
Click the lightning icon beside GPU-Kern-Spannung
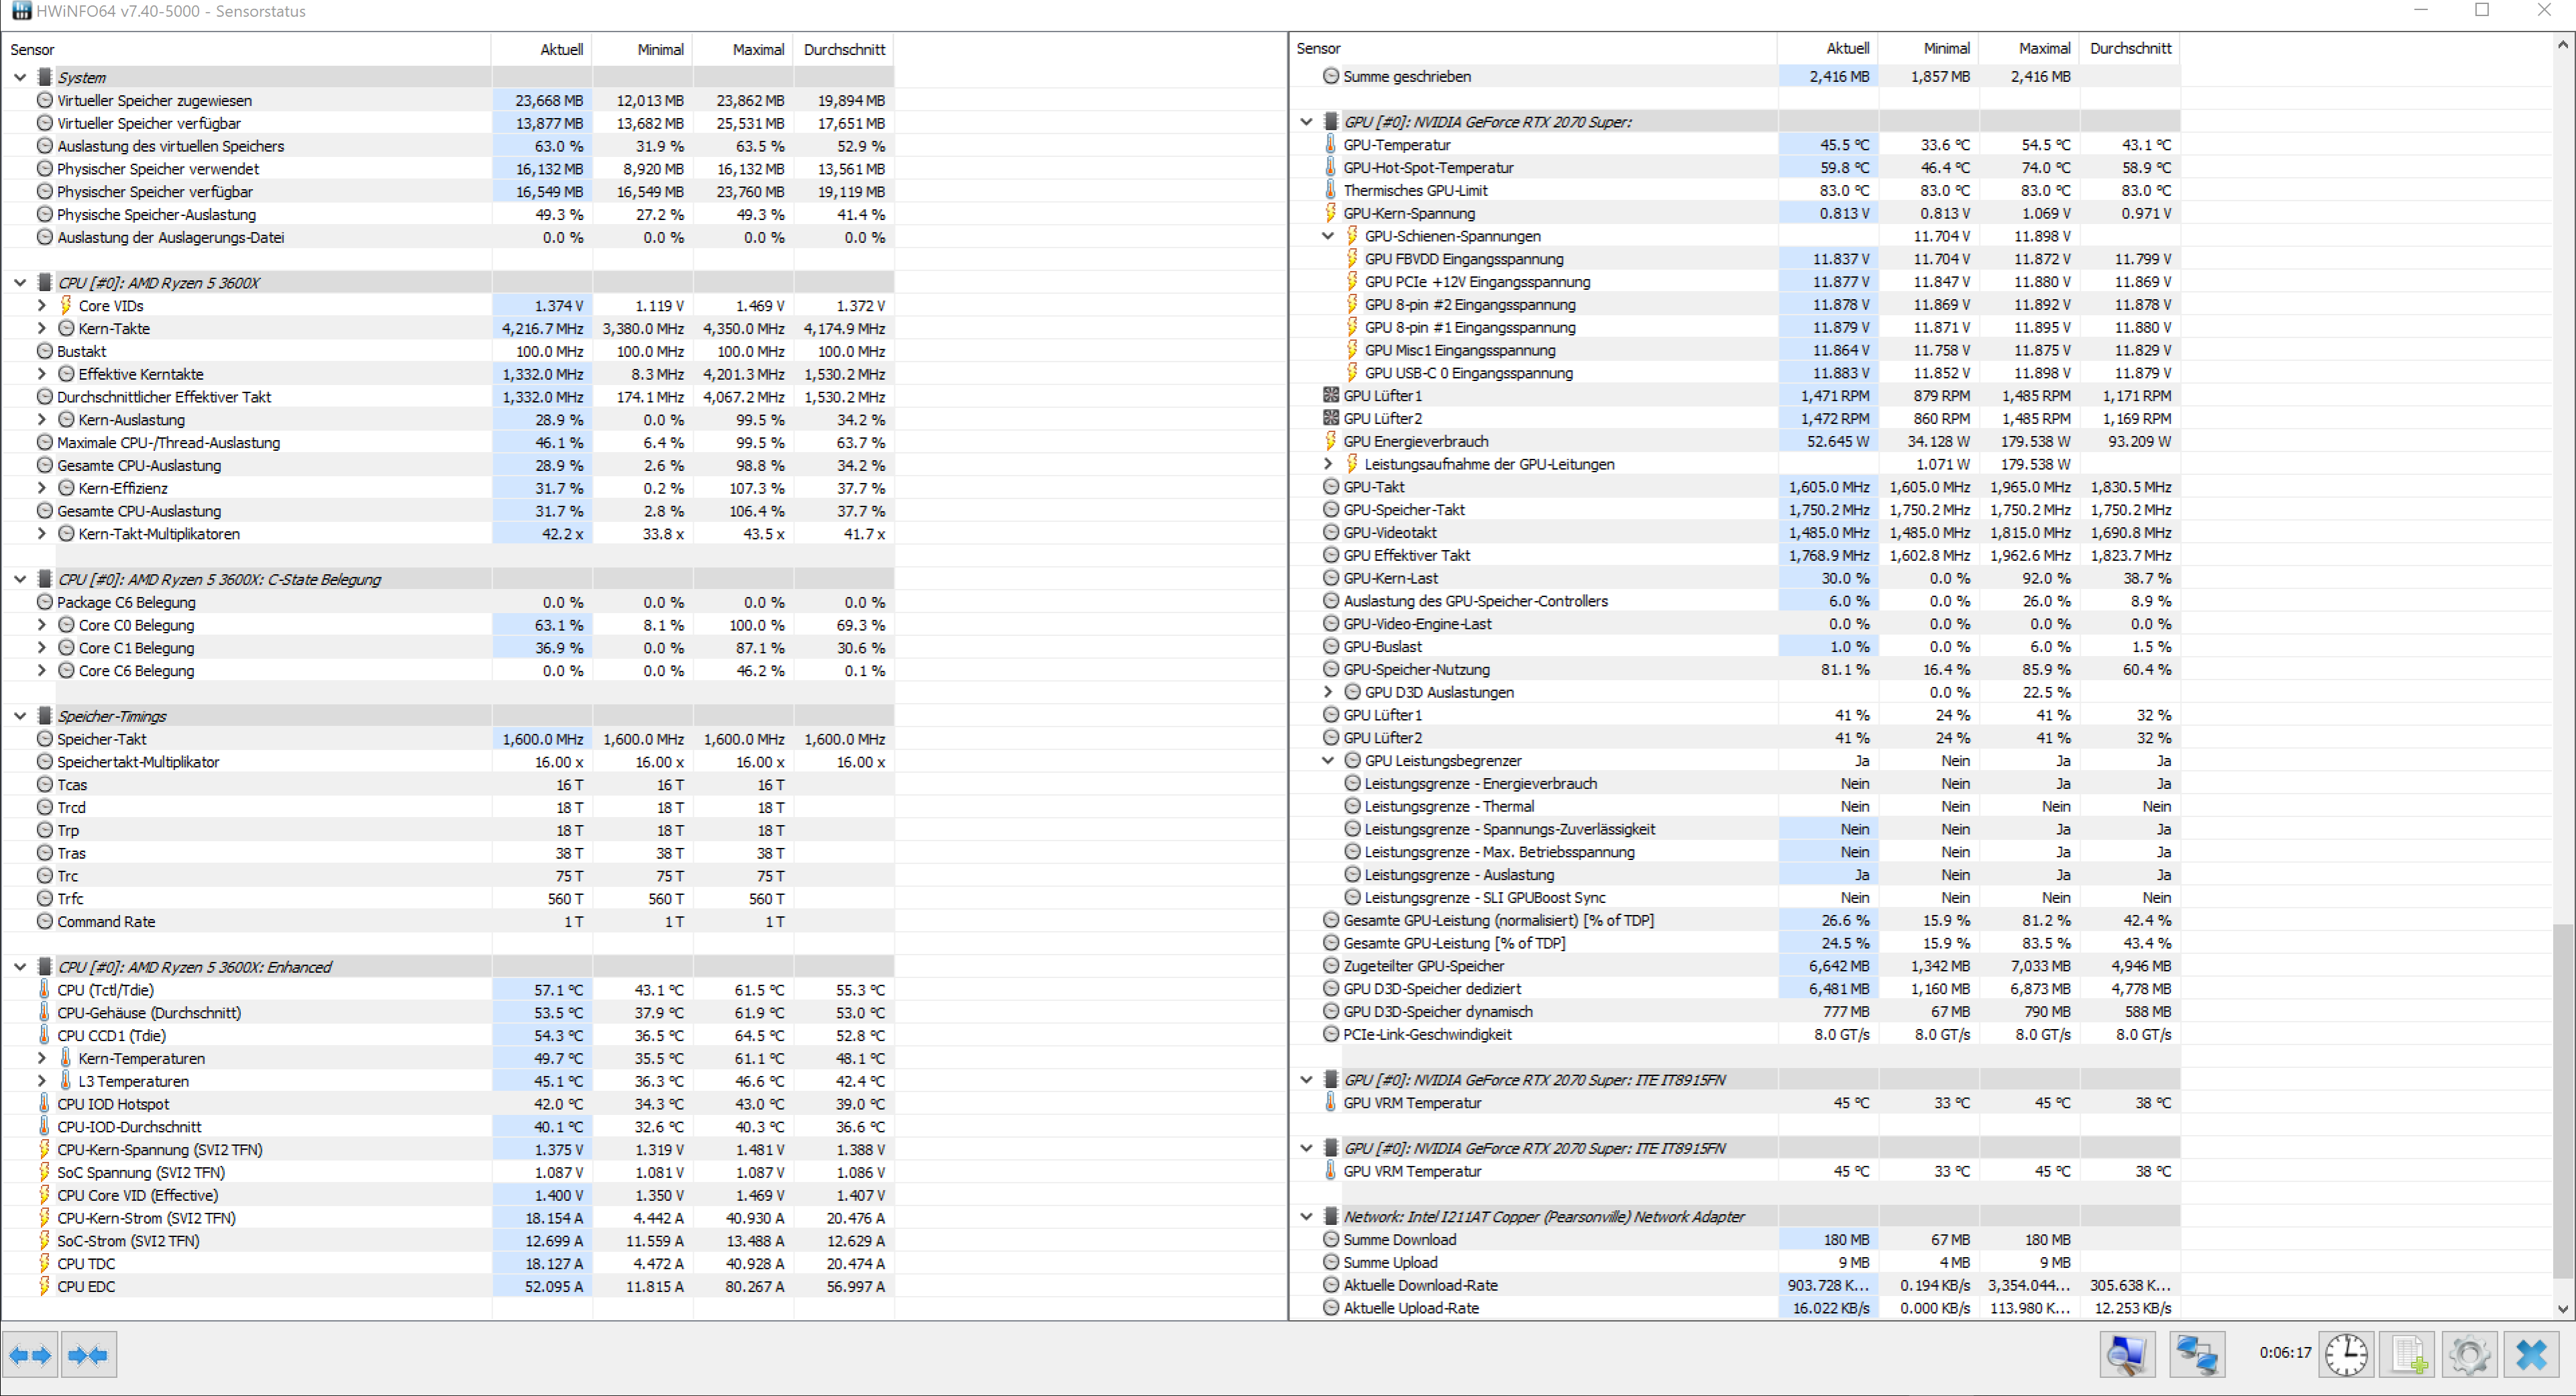tap(1330, 213)
